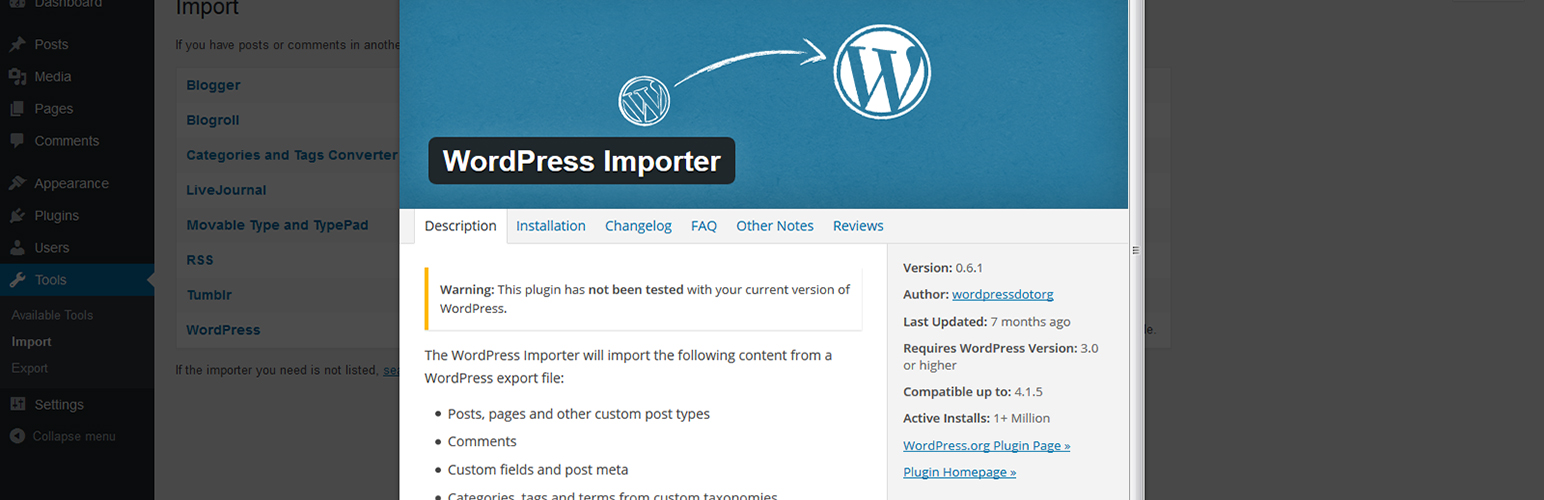
Task: Choose the Blogroll importer
Action: pyautogui.click(x=212, y=120)
